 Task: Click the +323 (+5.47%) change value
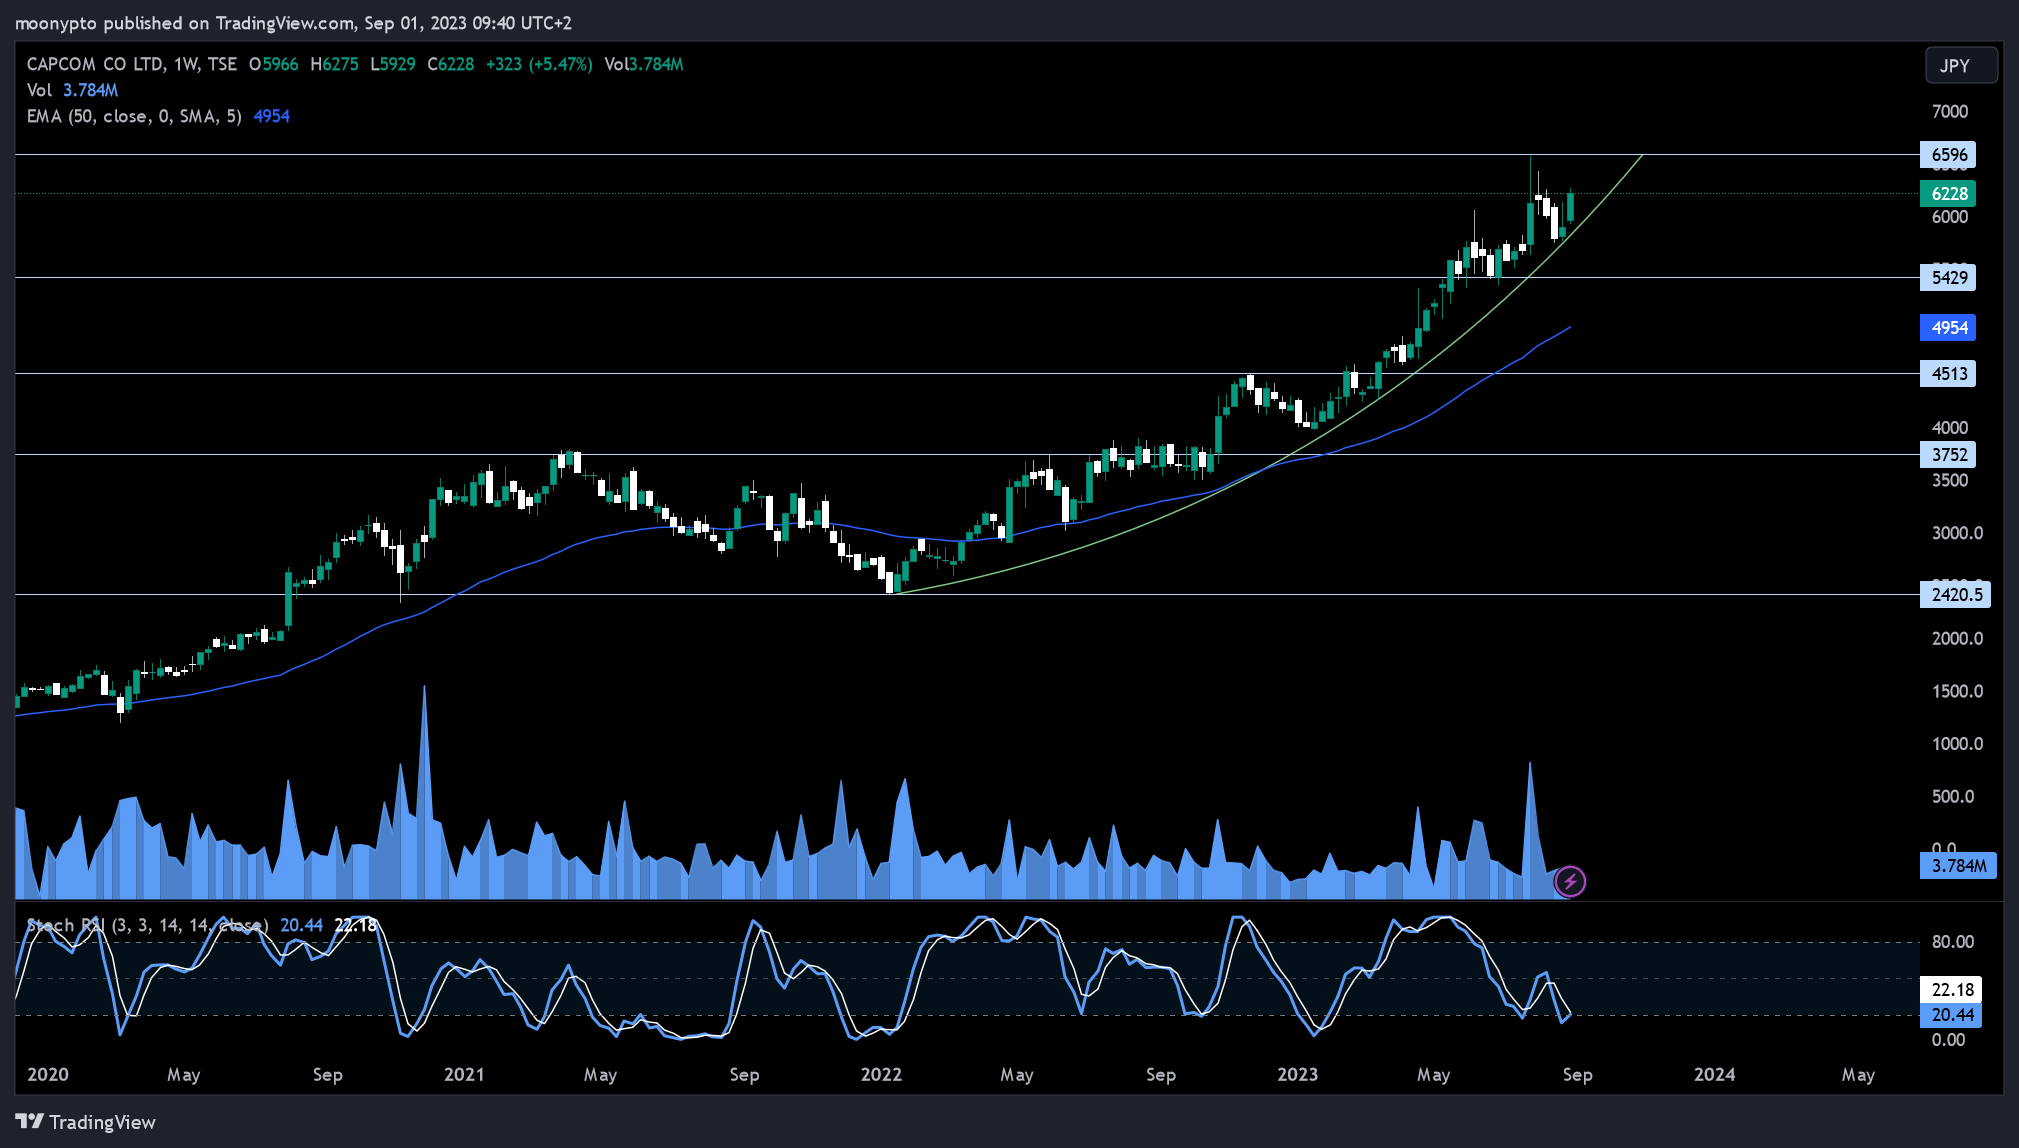(539, 64)
